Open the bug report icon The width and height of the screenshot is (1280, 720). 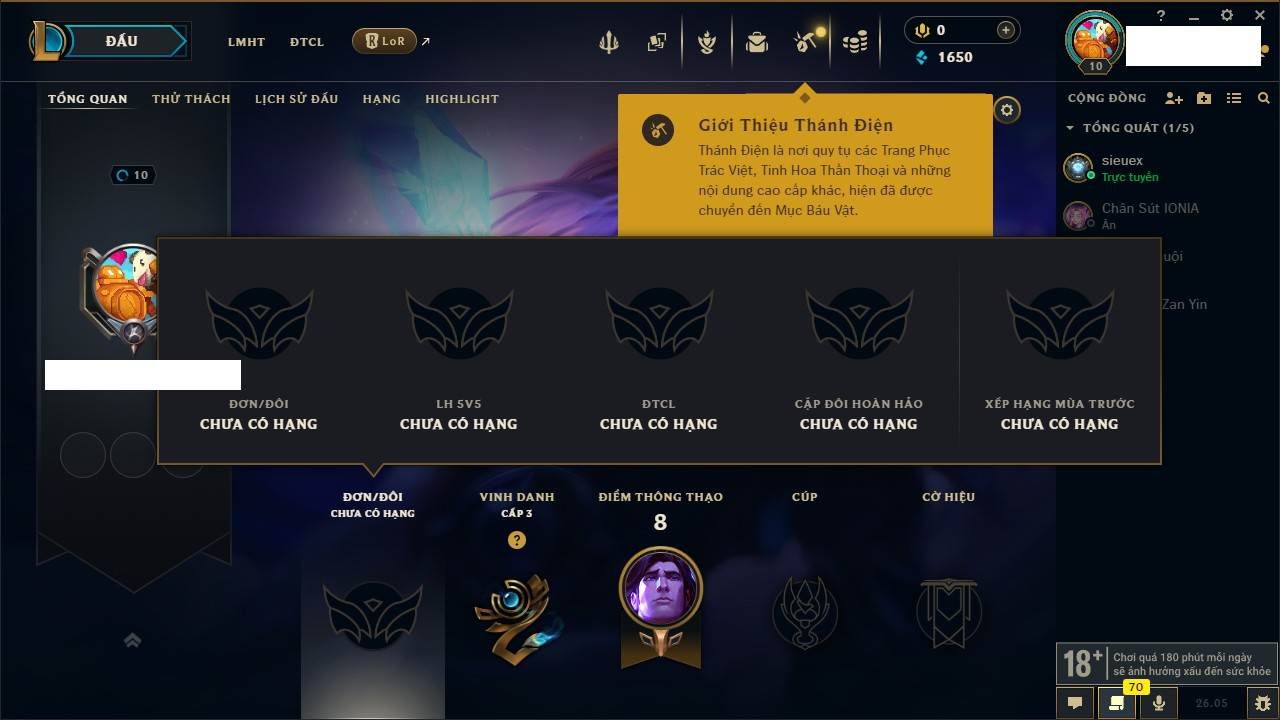point(1261,703)
